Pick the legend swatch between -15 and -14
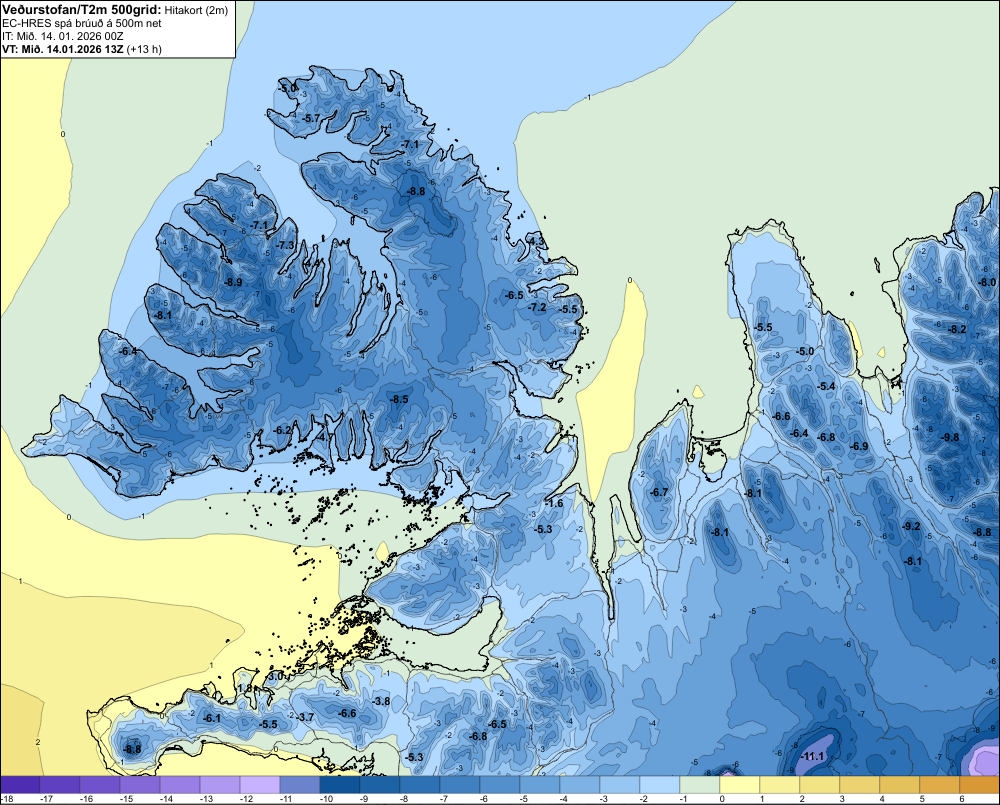This screenshot has height=805, width=1000. [140, 785]
